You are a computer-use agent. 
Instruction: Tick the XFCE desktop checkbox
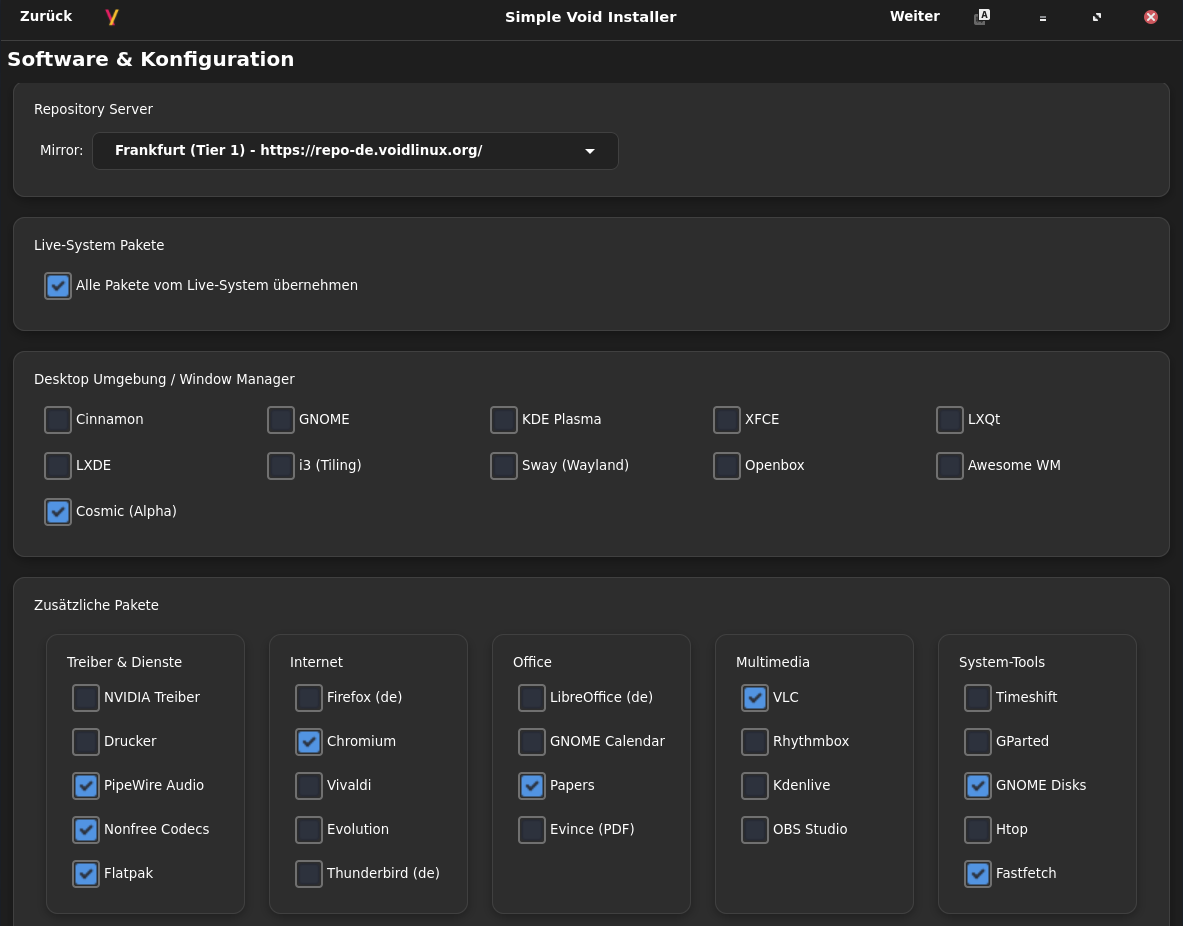(x=727, y=420)
